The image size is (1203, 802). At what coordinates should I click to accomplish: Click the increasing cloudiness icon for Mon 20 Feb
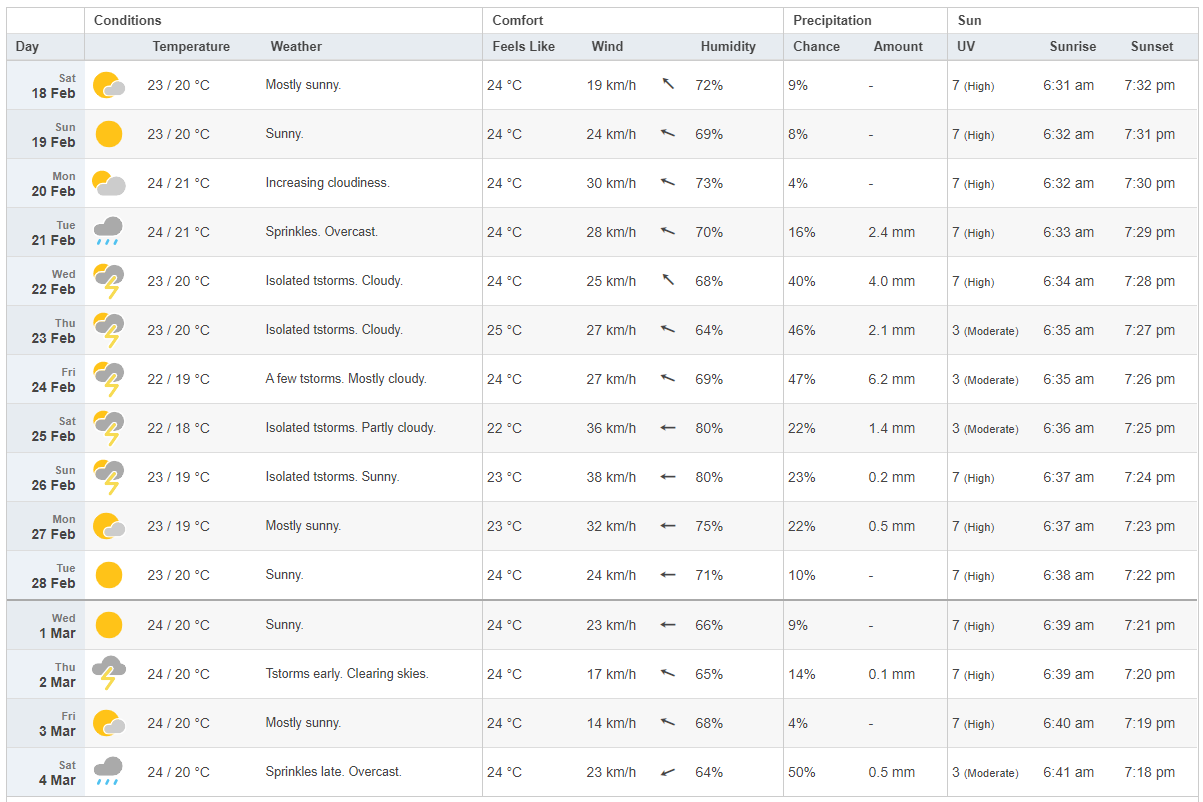(x=109, y=183)
